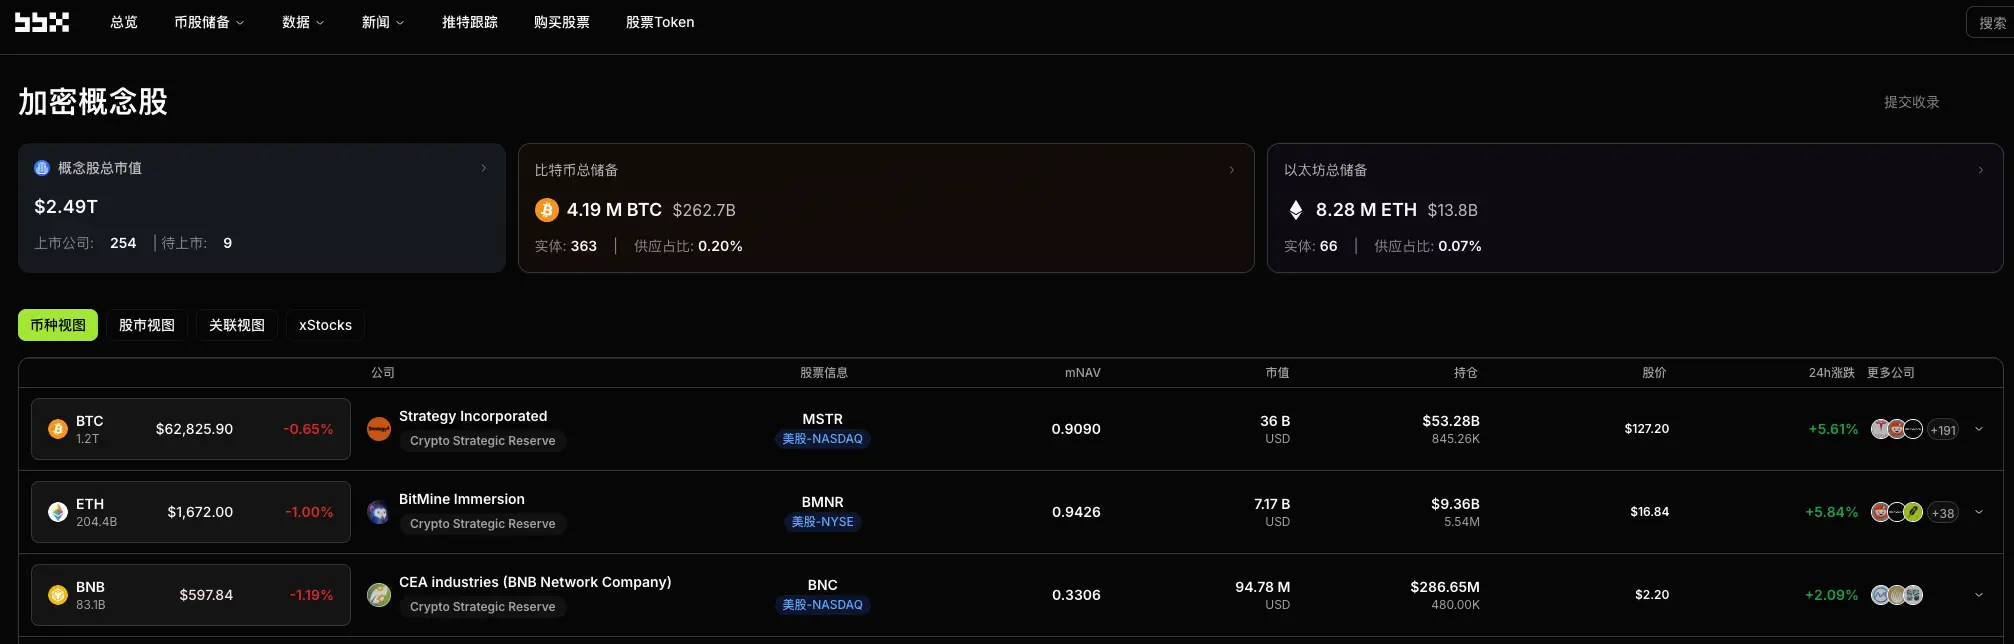Select the 币种视图 tab
The height and width of the screenshot is (644, 2014).
(58, 325)
